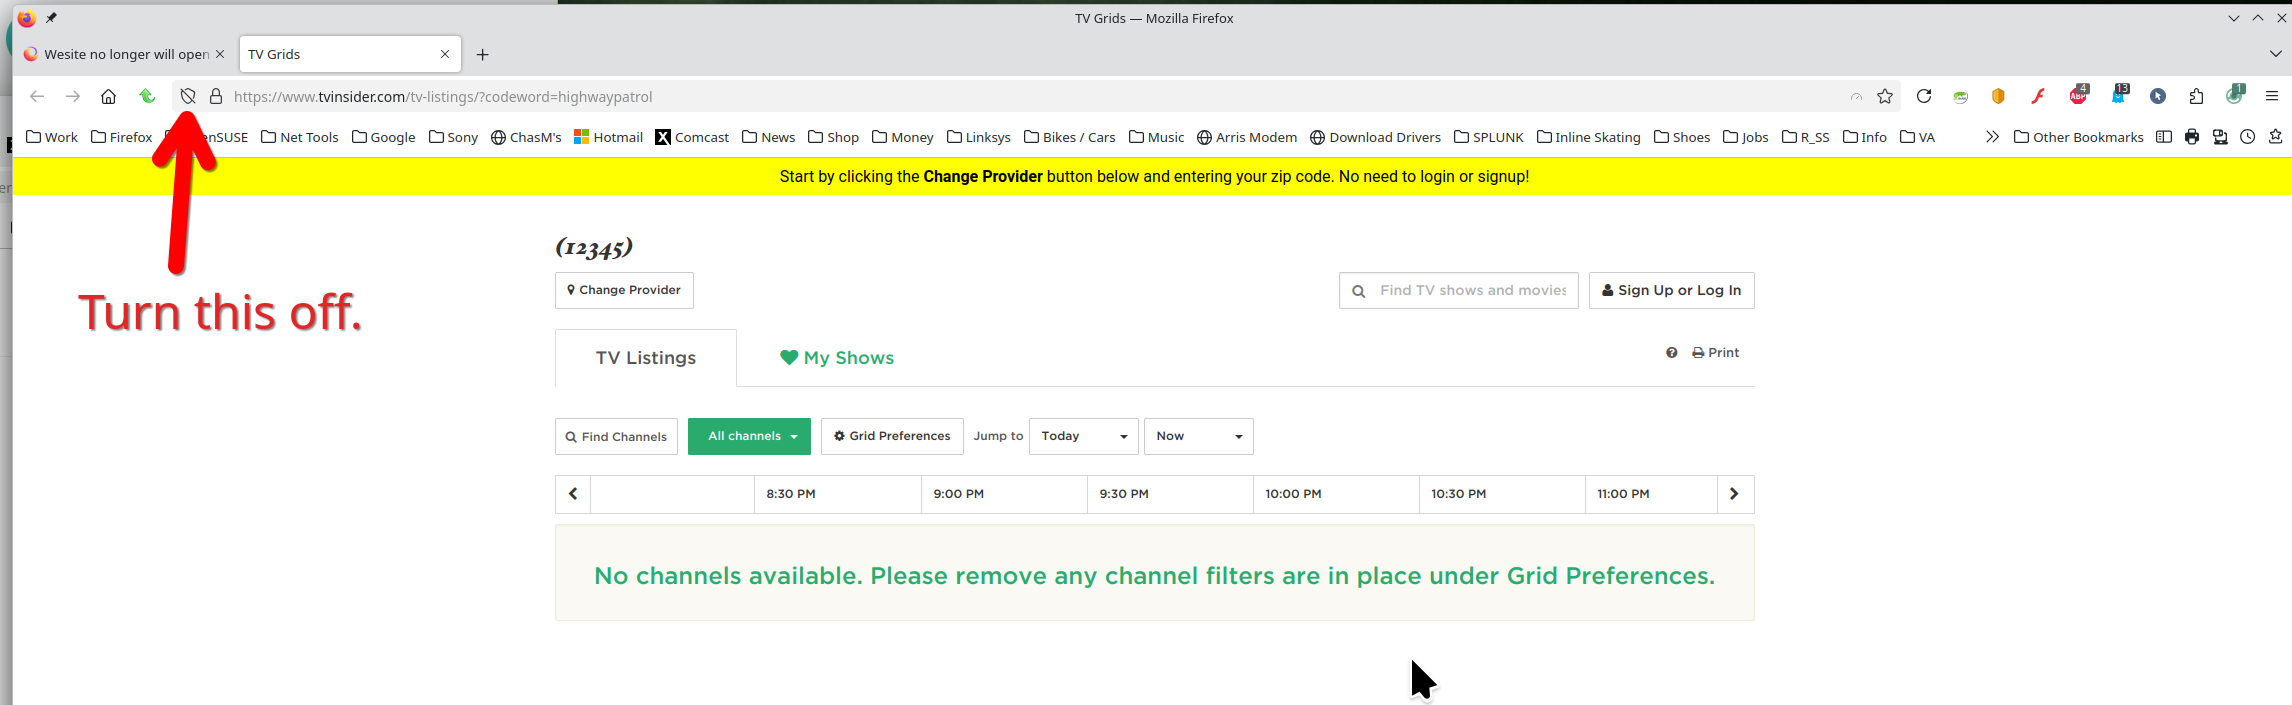Switch to the TV Grids browser tab
2292x705 pixels.
pos(340,54)
